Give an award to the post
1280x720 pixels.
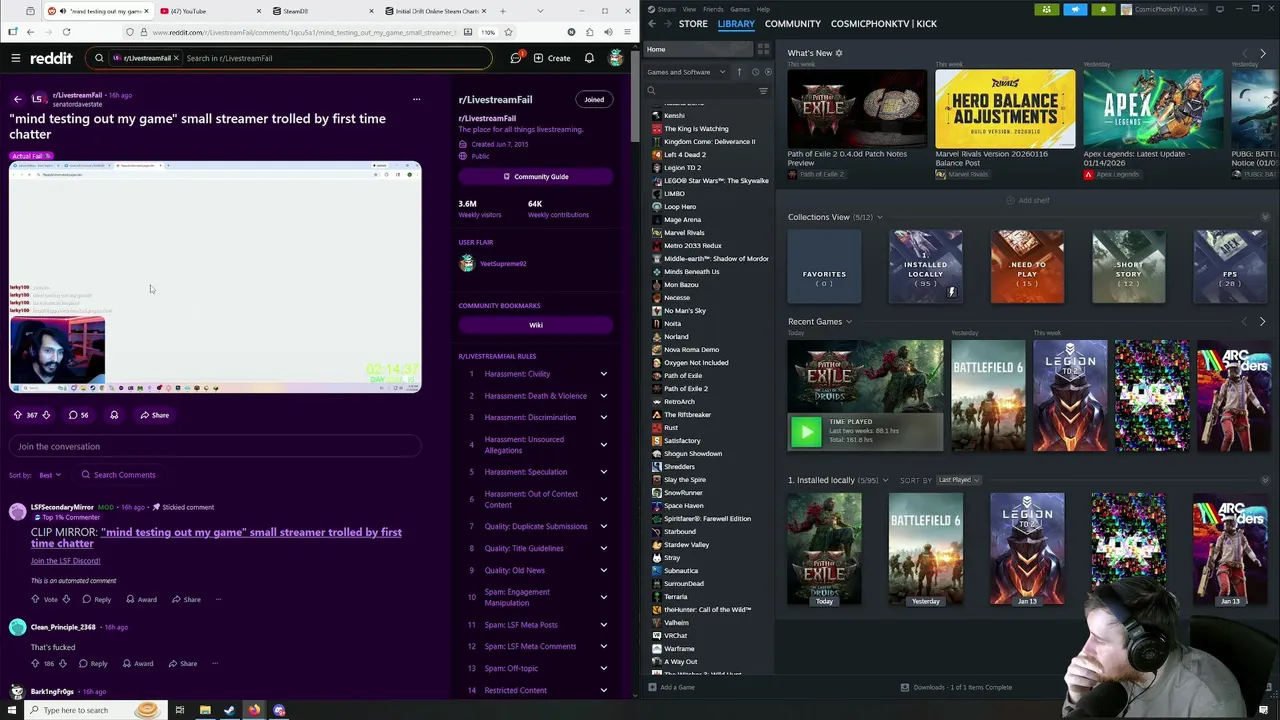pyautogui.click(x=114, y=415)
